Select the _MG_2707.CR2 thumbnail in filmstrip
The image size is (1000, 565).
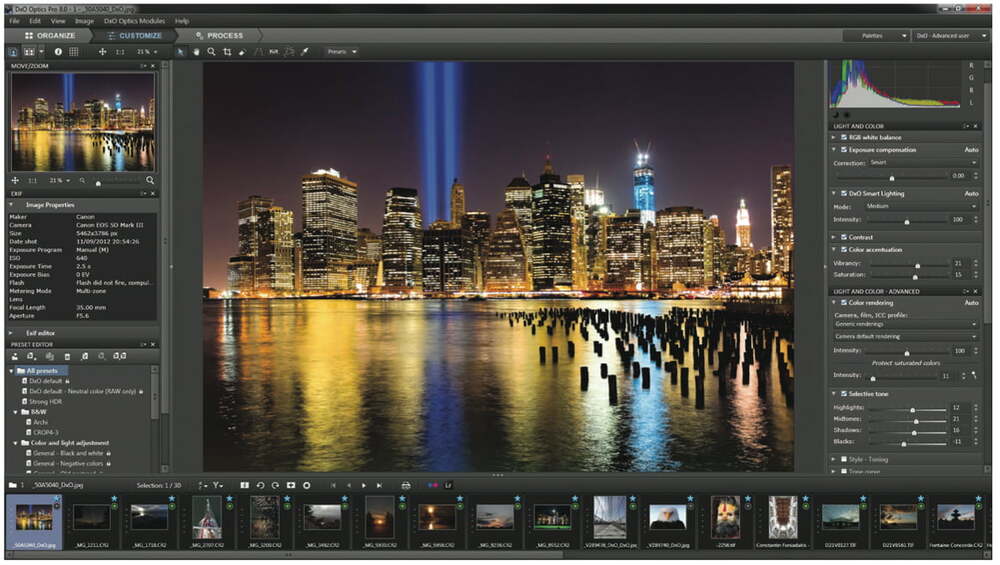(207, 518)
